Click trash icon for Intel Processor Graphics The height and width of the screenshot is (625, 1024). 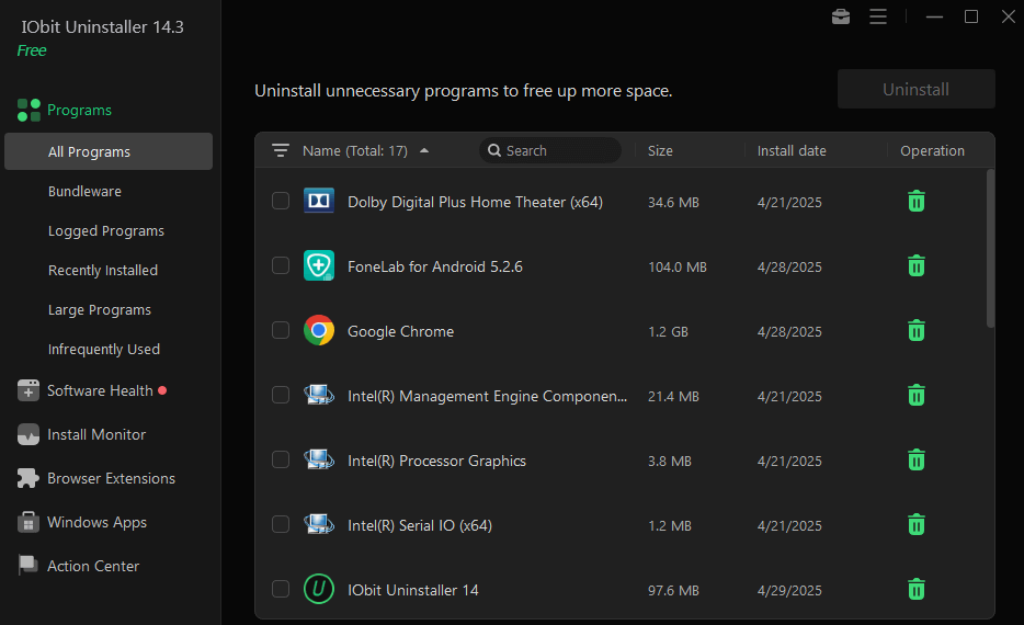916,460
